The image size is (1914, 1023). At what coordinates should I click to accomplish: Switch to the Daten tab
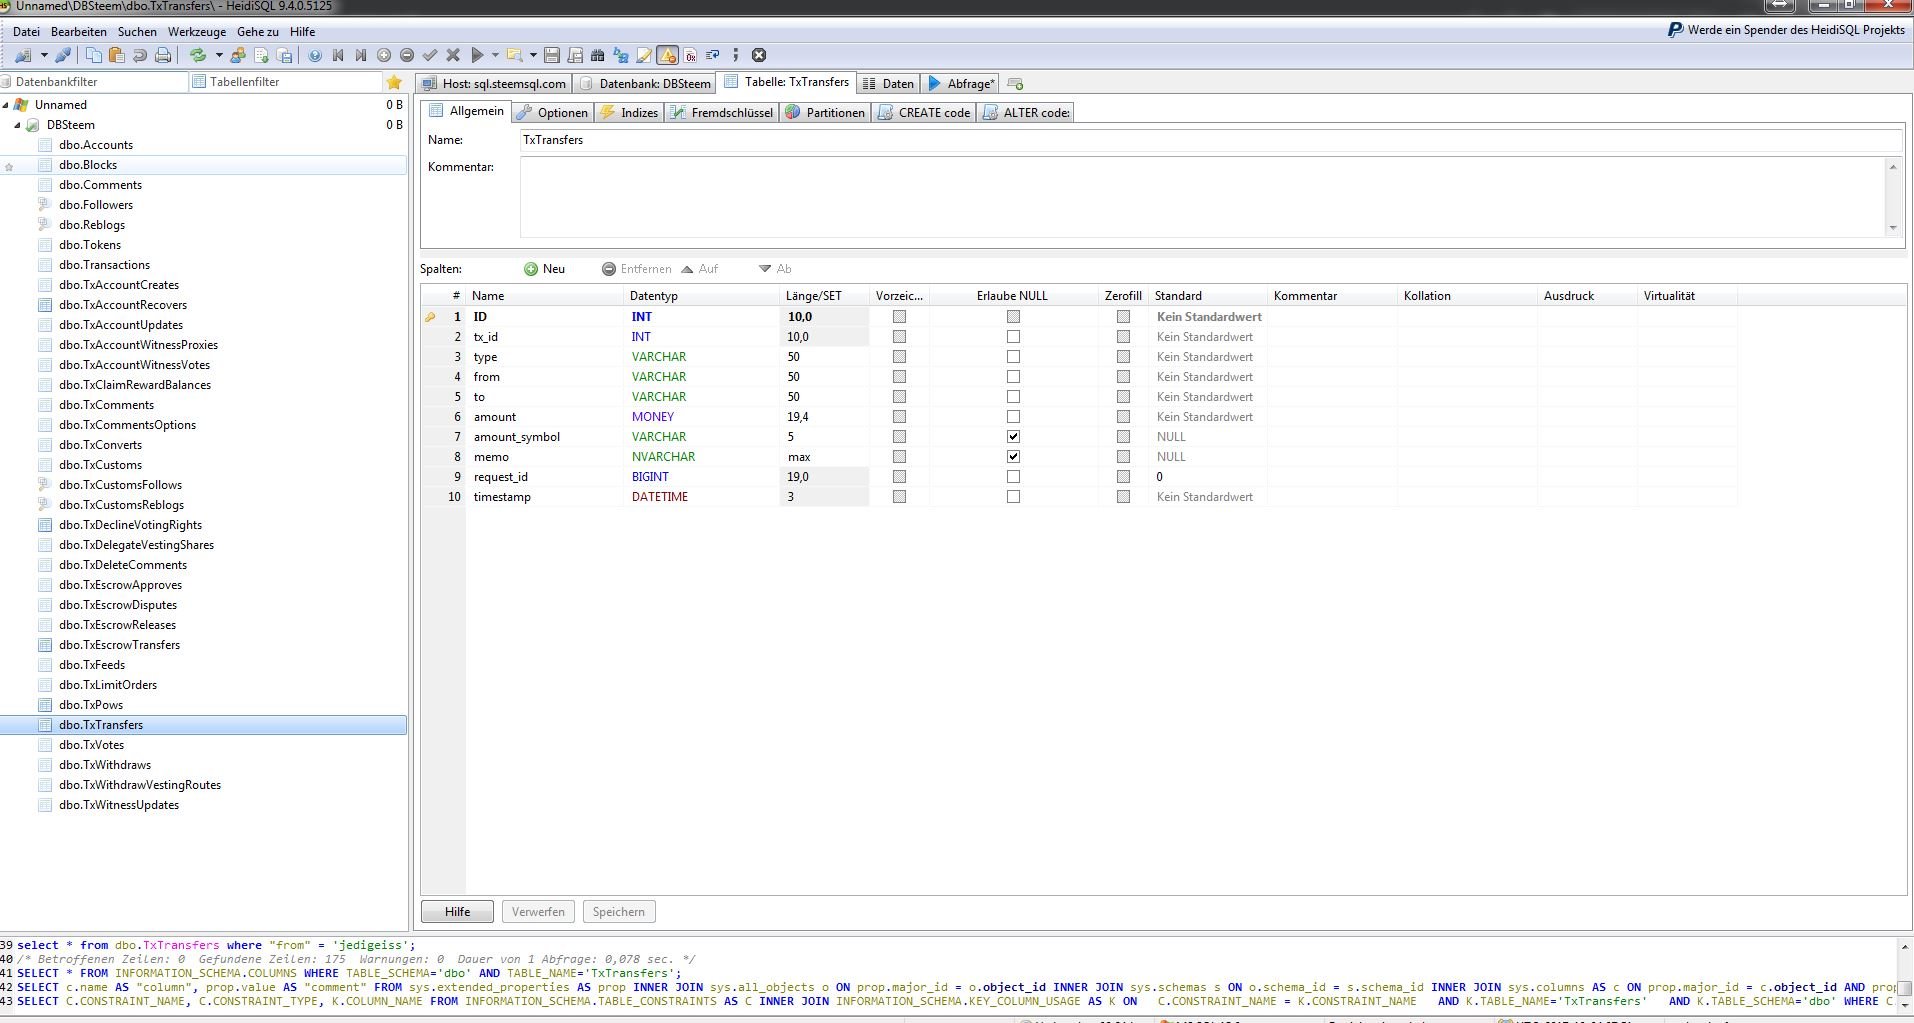click(888, 84)
